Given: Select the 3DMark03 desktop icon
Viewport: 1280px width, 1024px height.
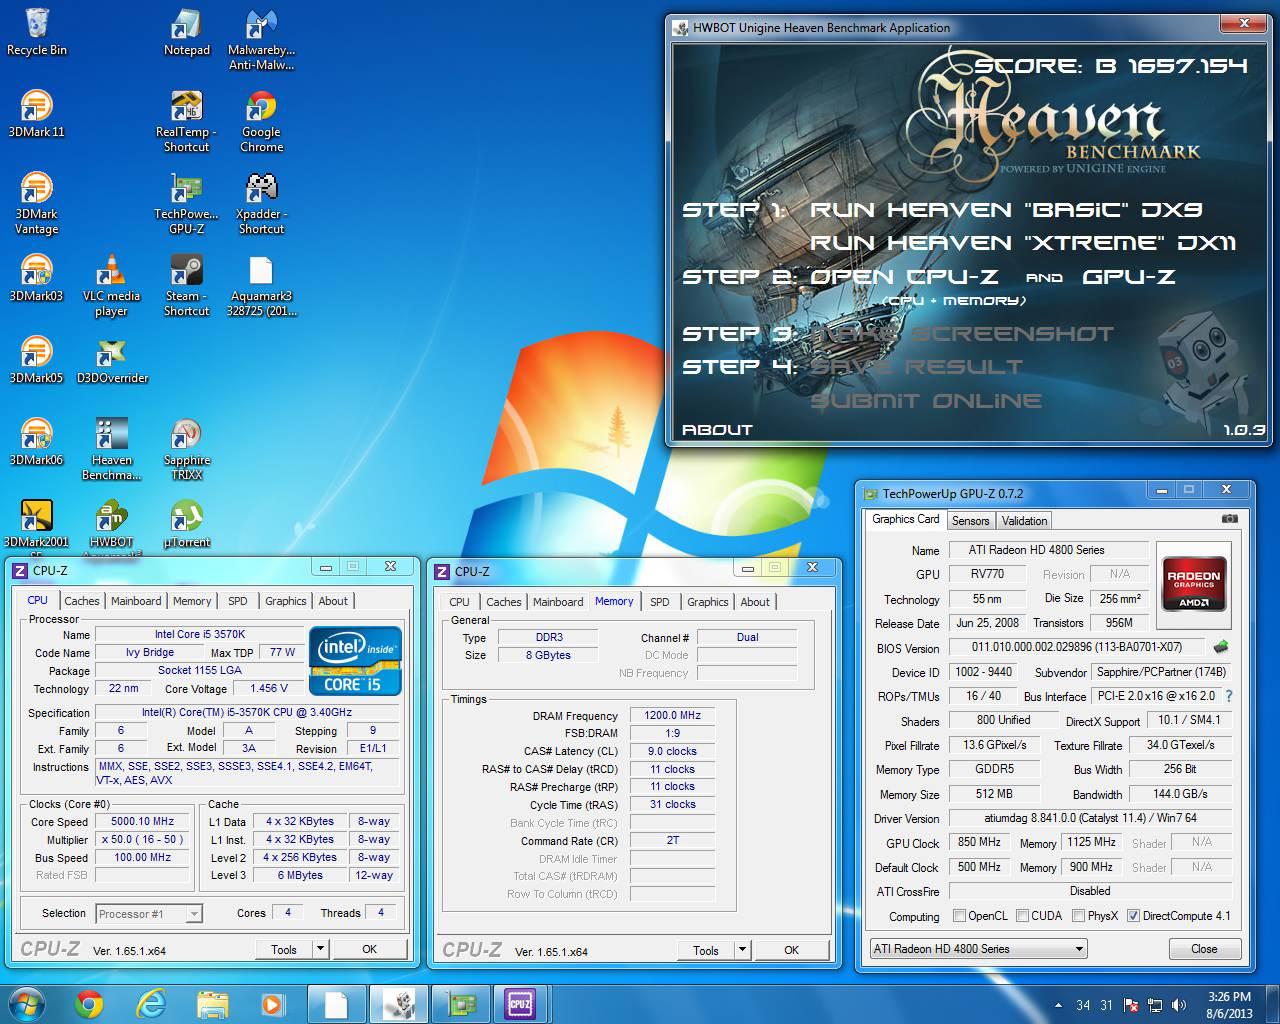Looking at the screenshot, I should tap(37, 278).
